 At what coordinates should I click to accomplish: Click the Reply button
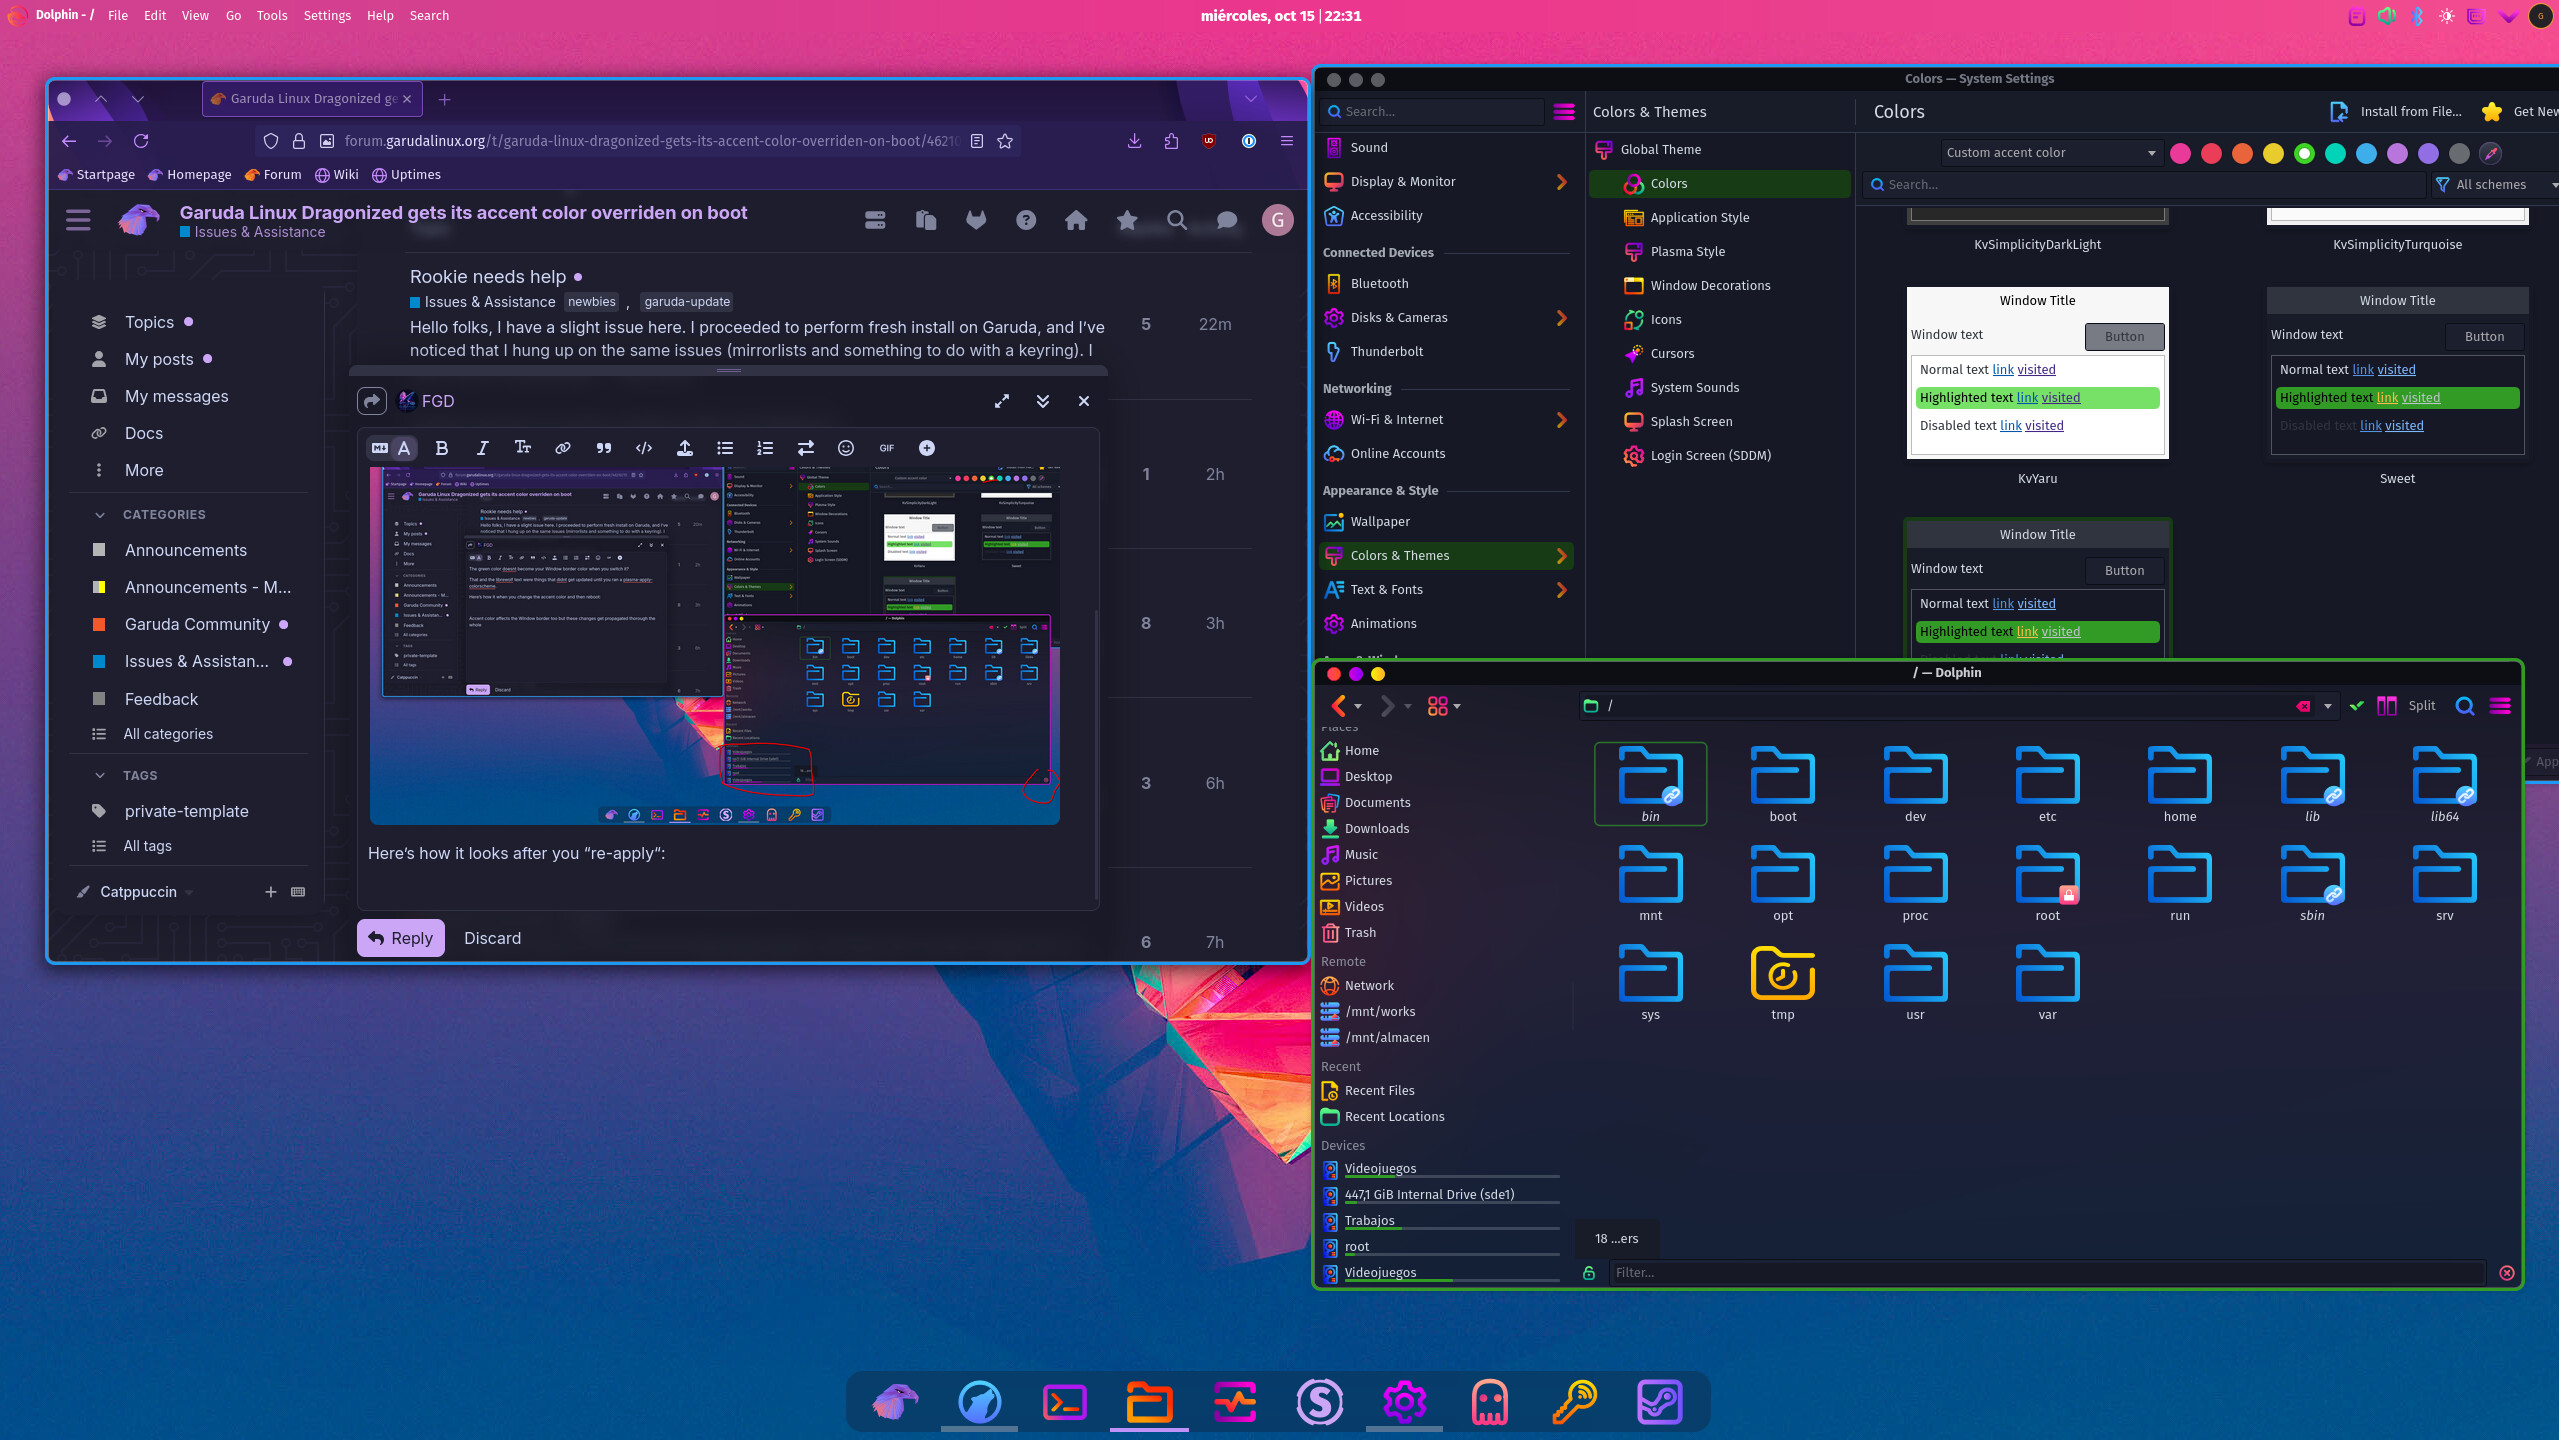tap(401, 938)
